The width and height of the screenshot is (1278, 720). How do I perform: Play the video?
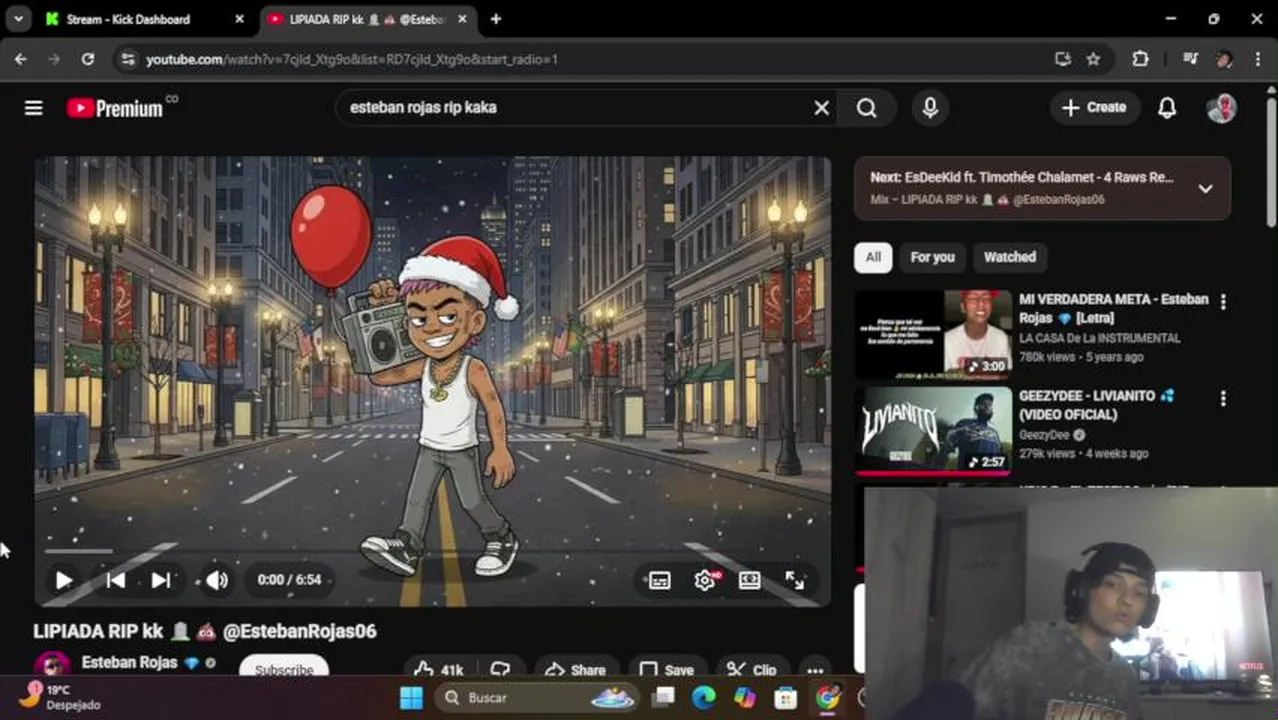(x=64, y=580)
